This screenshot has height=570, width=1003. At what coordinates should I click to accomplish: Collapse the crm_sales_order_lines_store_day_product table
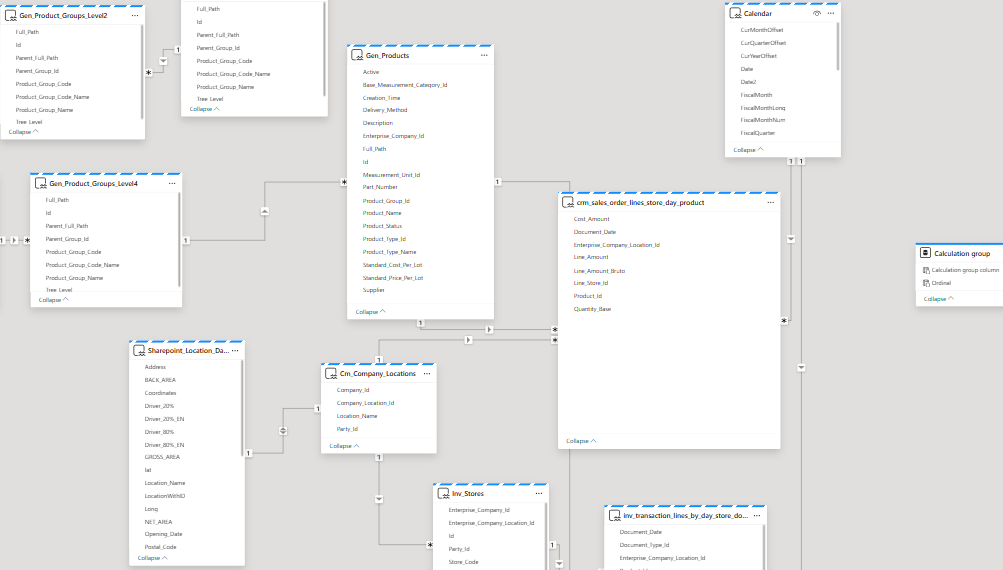(x=581, y=441)
